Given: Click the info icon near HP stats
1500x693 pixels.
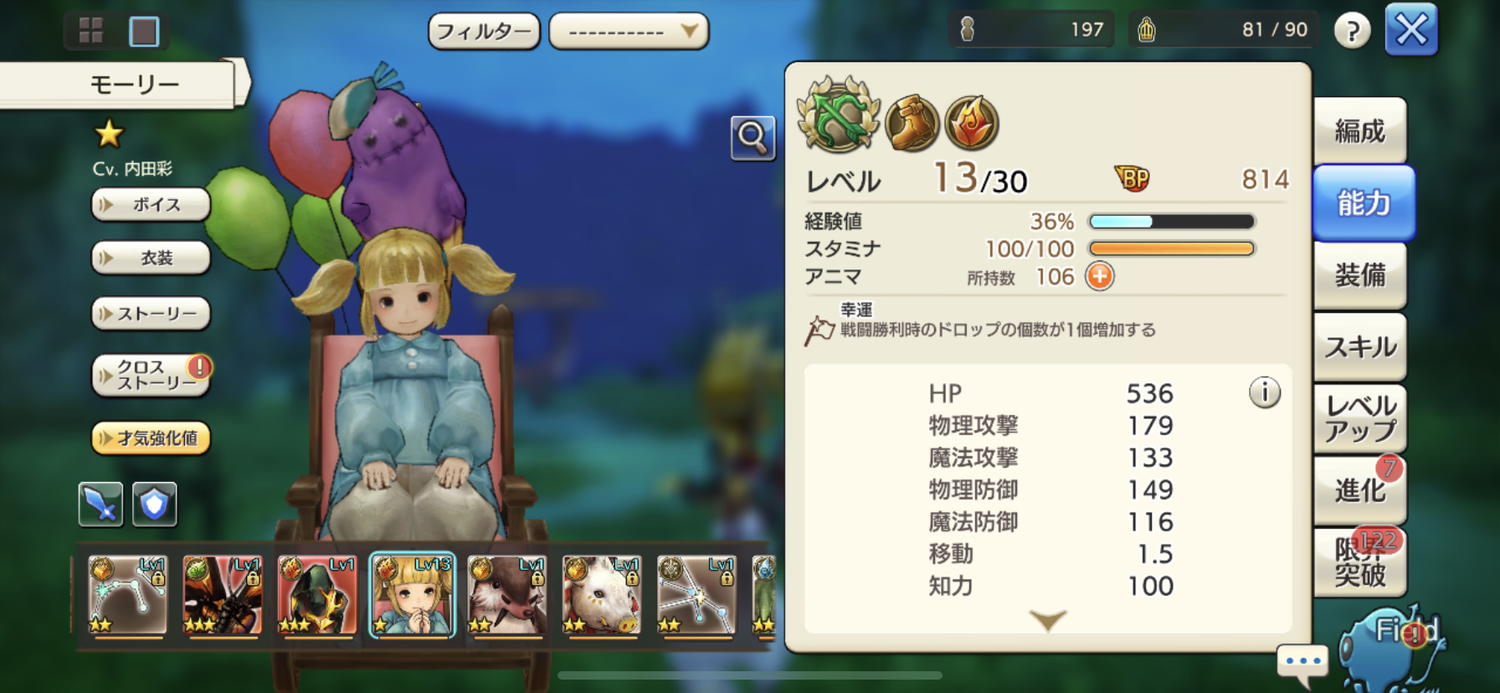Looking at the screenshot, I should [1265, 393].
